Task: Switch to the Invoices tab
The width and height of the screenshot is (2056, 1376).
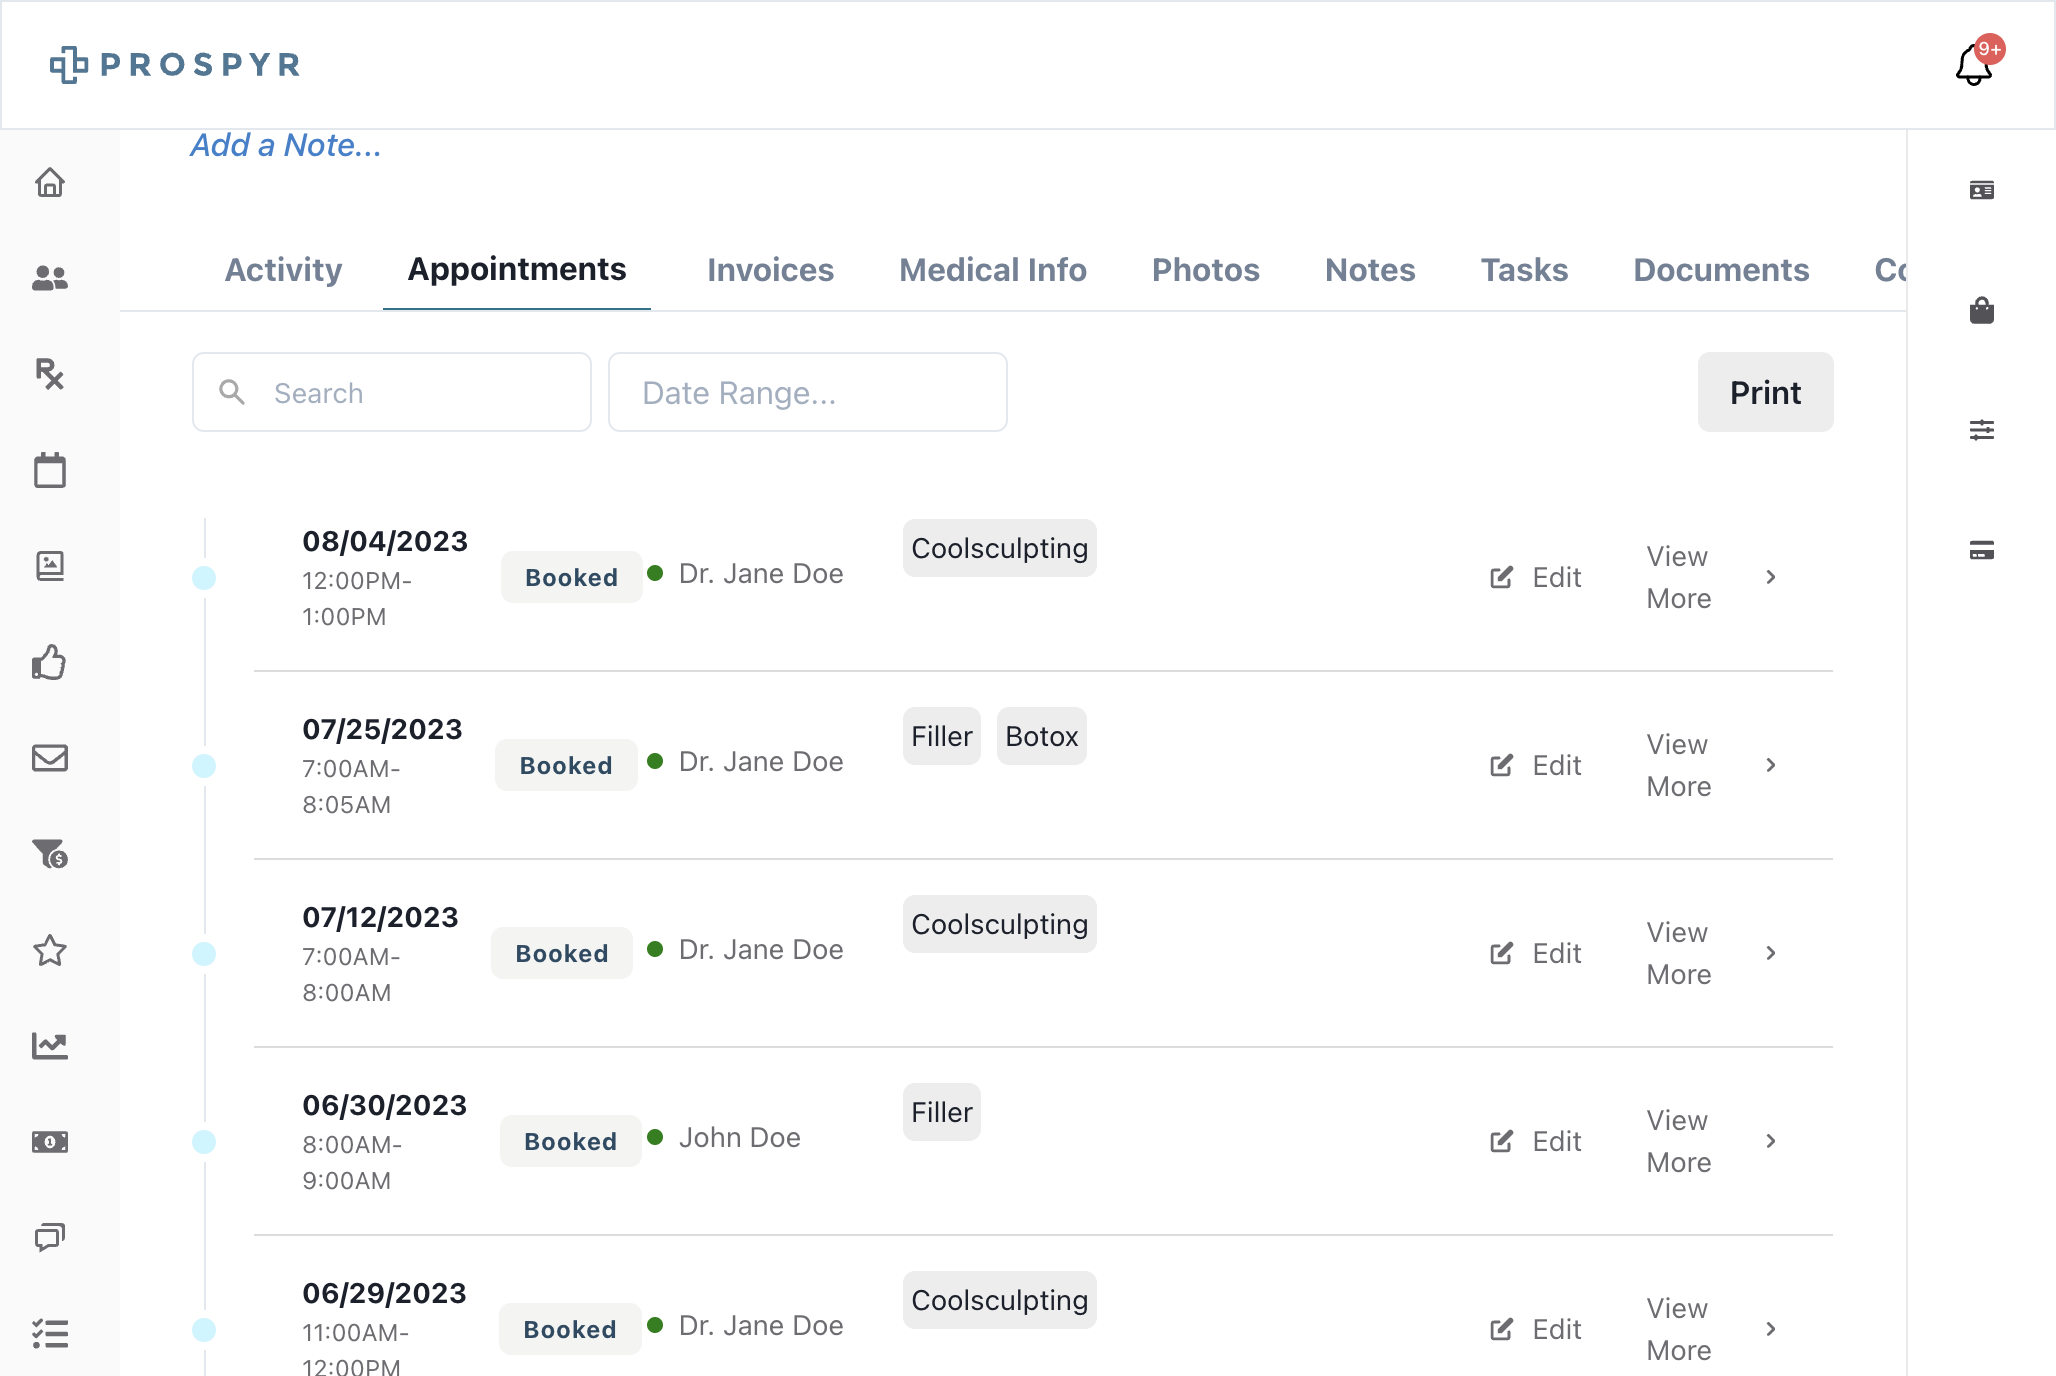Action: [x=770, y=270]
